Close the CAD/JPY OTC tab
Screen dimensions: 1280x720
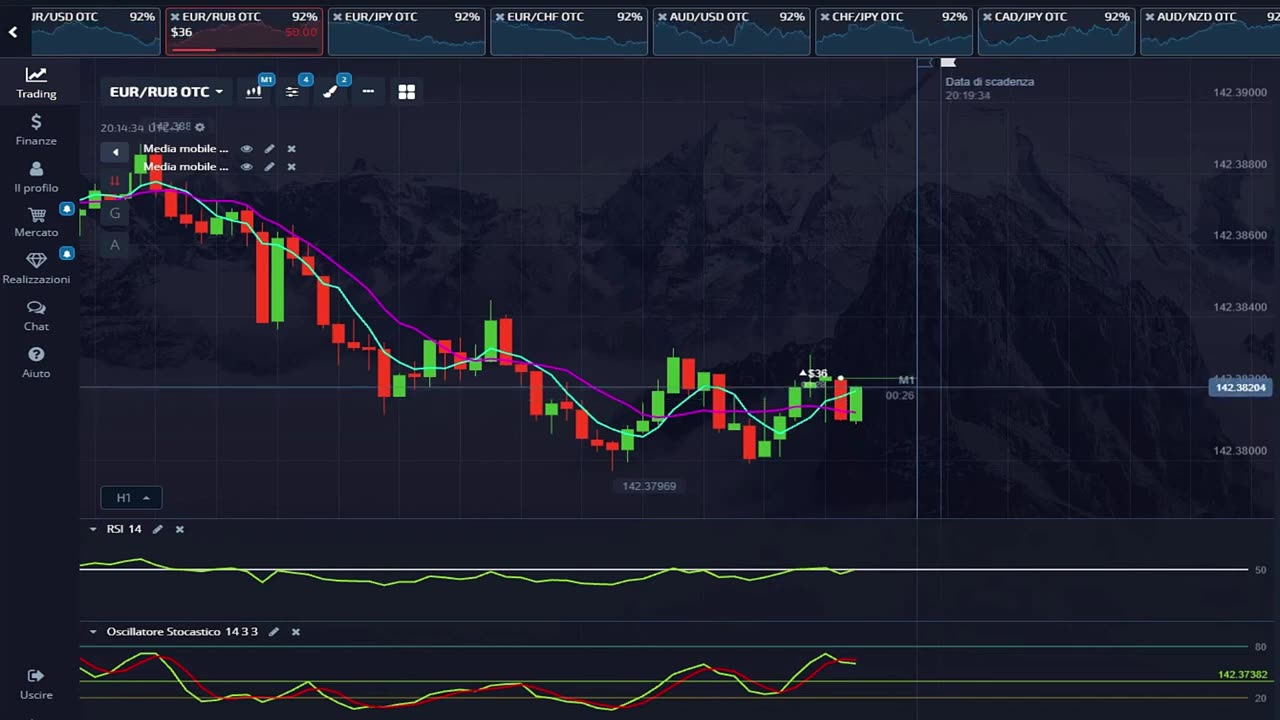click(x=987, y=17)
